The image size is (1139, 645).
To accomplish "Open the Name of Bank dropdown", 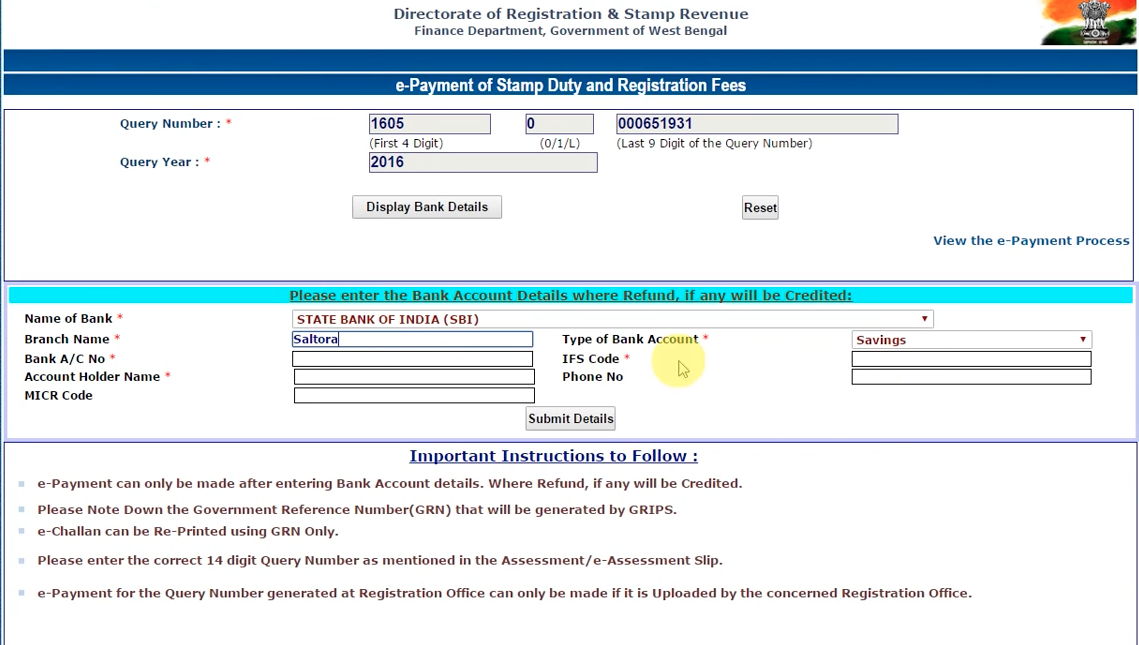I will 612,319.
